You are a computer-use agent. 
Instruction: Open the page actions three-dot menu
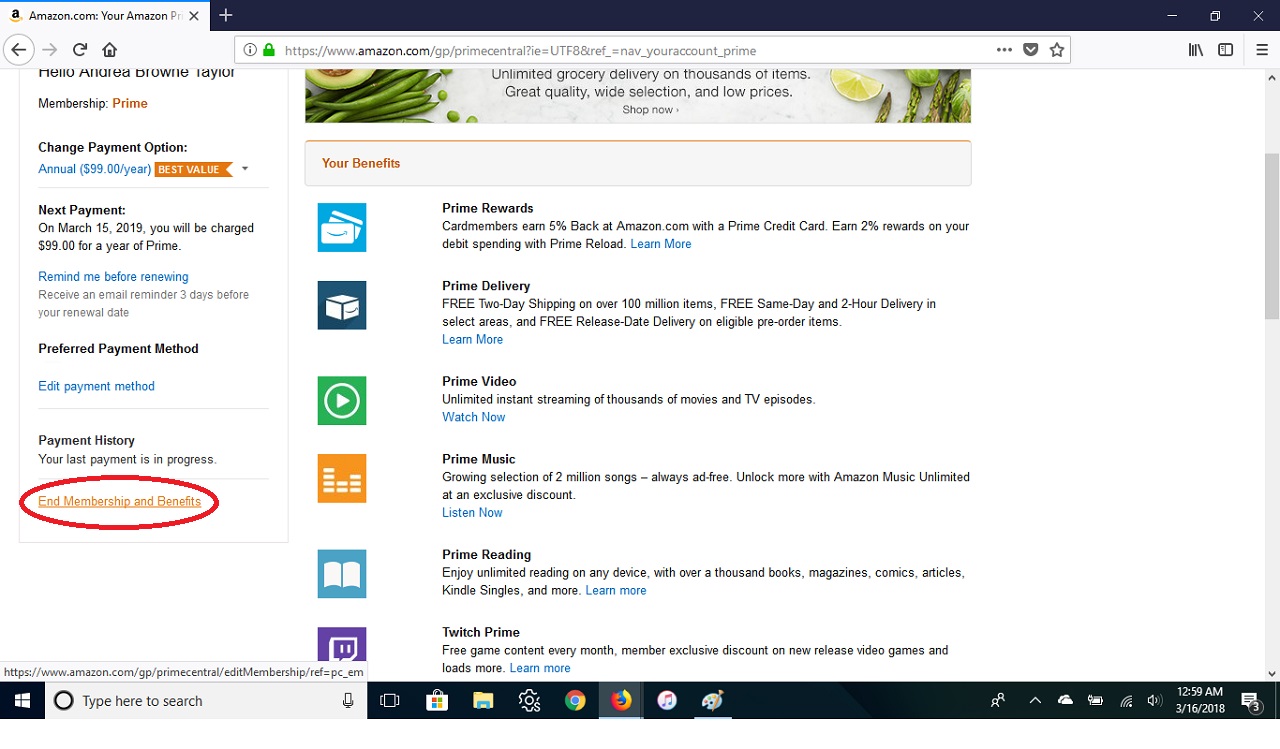[x=1004, y=50]
